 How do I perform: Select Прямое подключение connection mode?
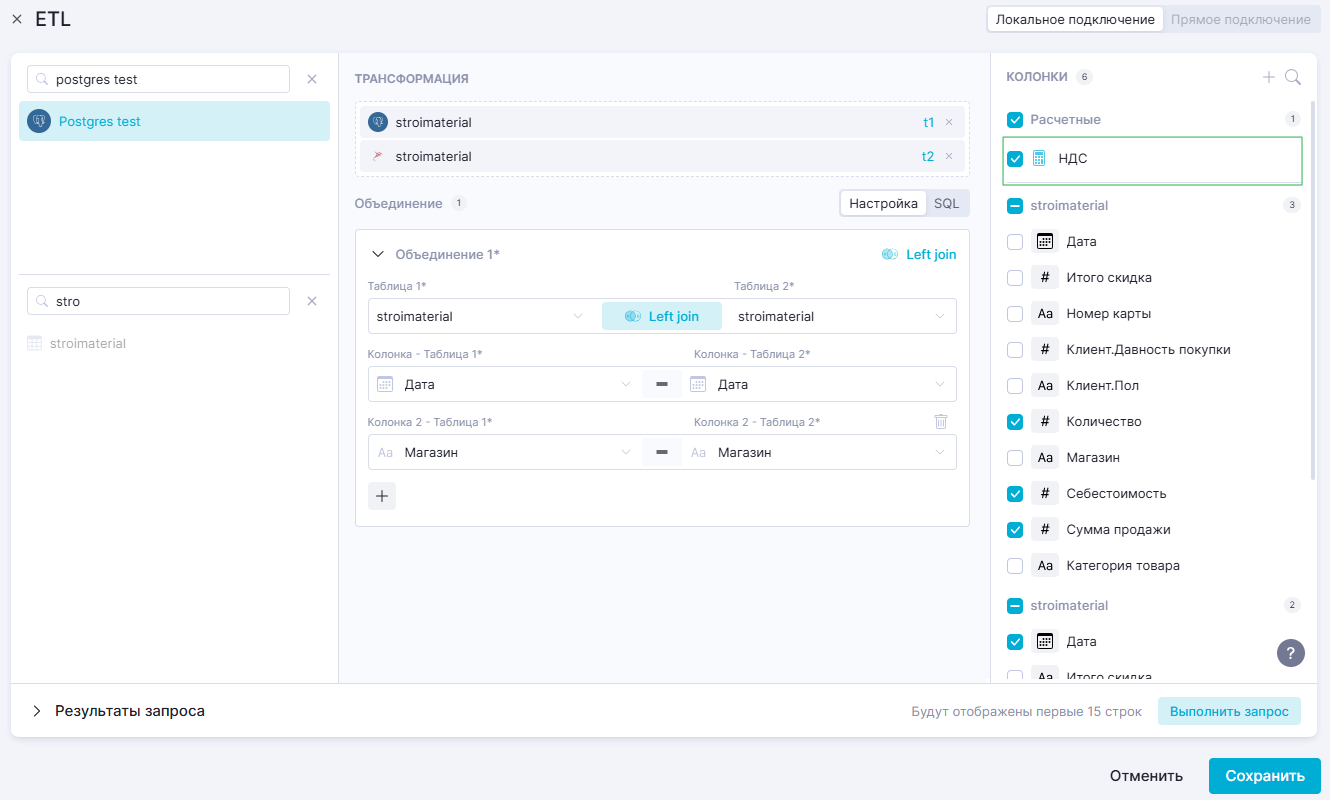(1240, 19)
